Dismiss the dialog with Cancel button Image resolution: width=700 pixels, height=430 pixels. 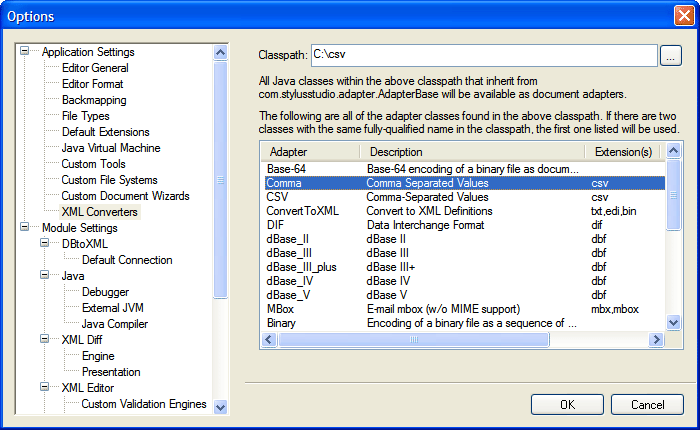click(x=647, y=405)
